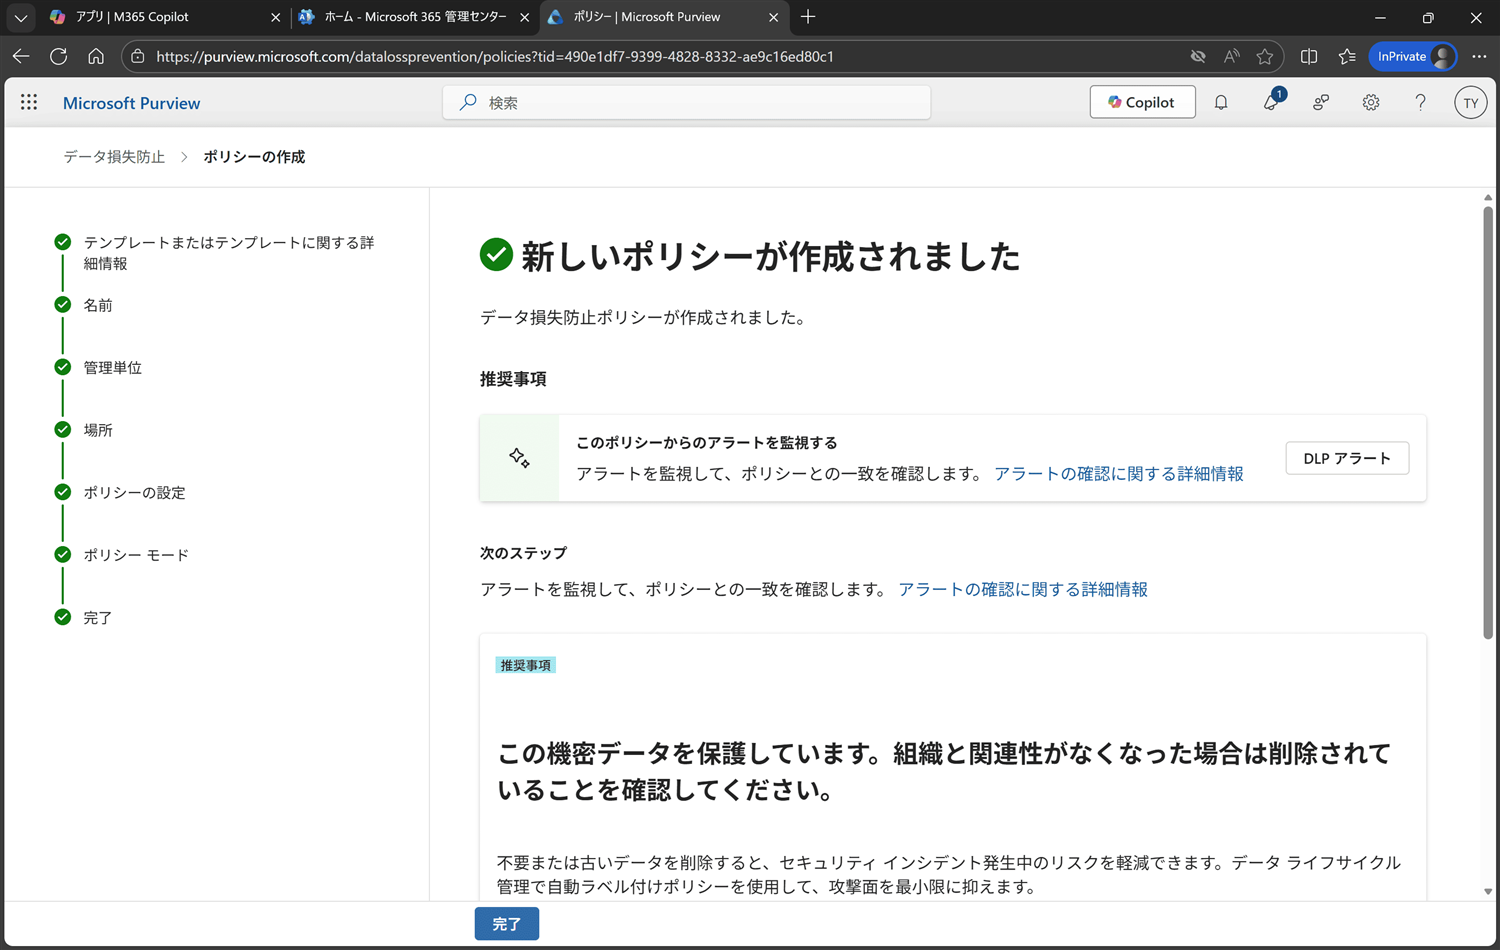Viewport: 1500px width, 950px height.
Task: Open the split screen icon
Action: tap(1309, 56)
